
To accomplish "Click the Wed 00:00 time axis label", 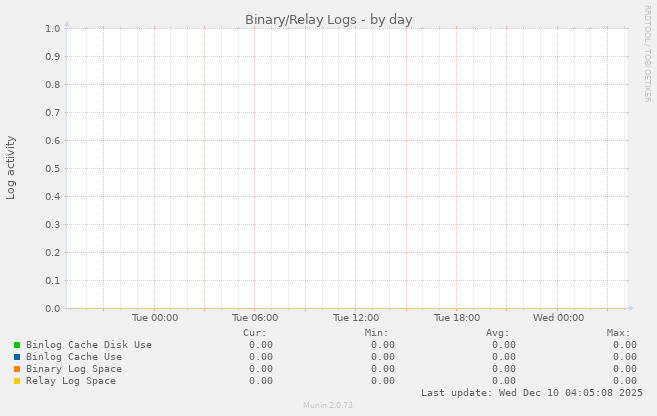I will point(559,318).
